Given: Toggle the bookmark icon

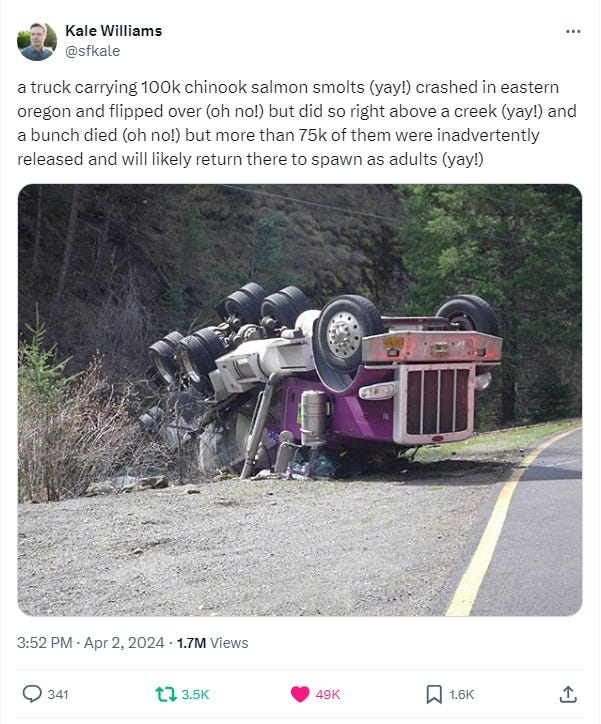Looking at the screenshot, I should tap(433, 694).
